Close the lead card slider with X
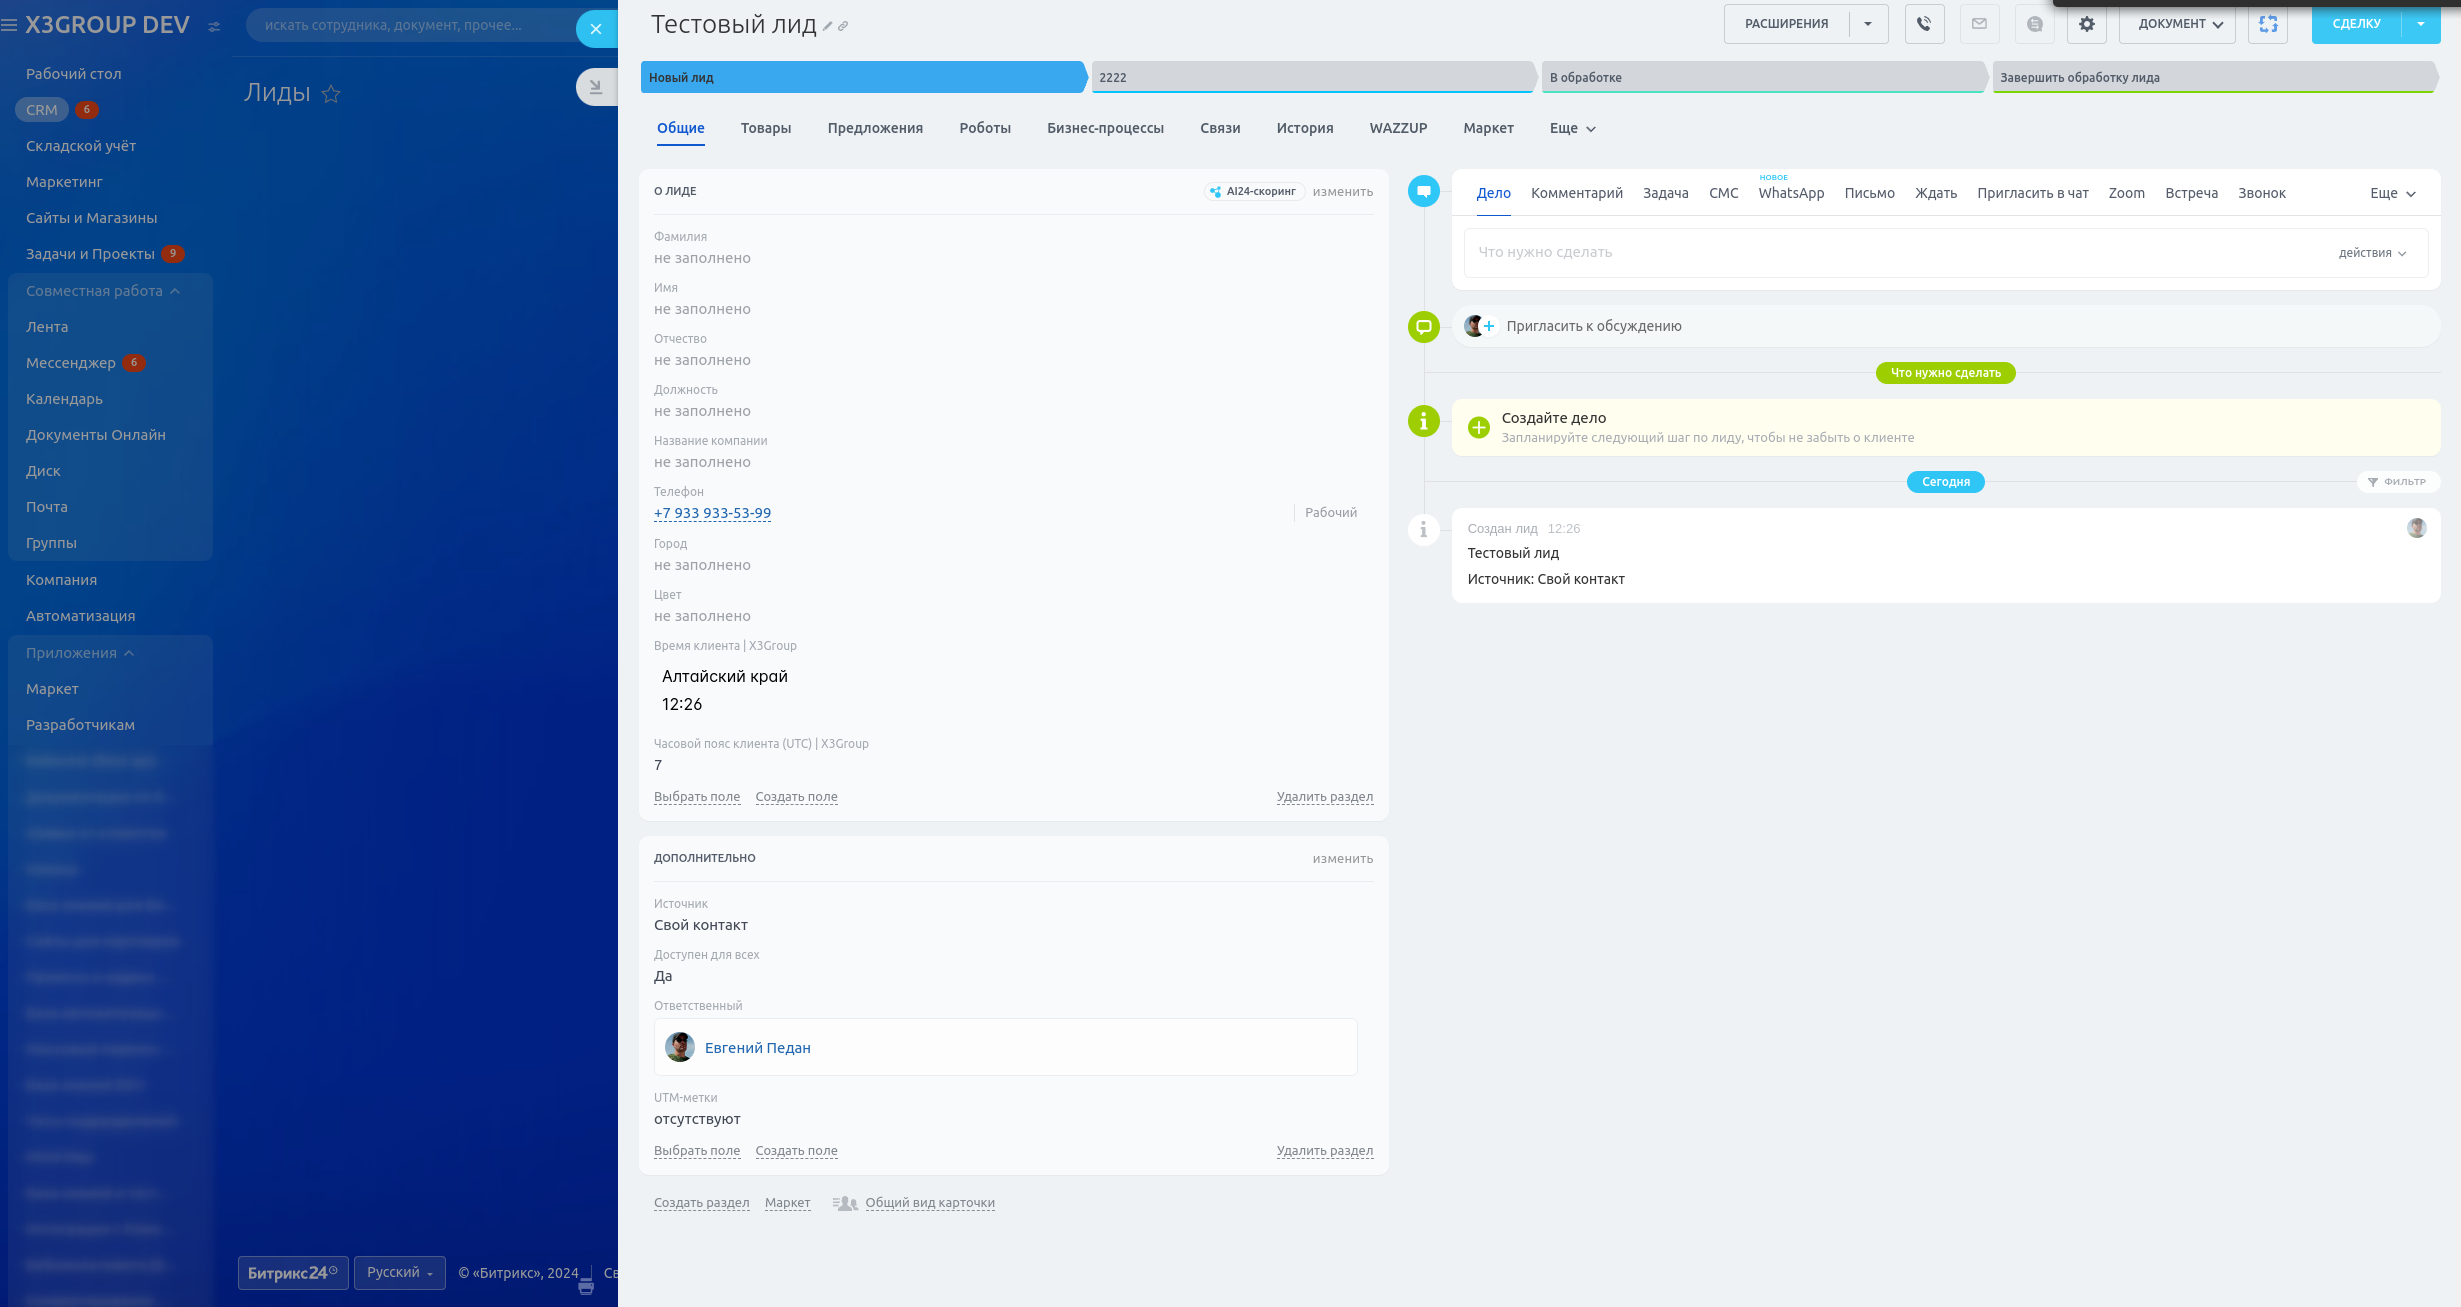This screenshot has height=1307, width=2461. 596,29
